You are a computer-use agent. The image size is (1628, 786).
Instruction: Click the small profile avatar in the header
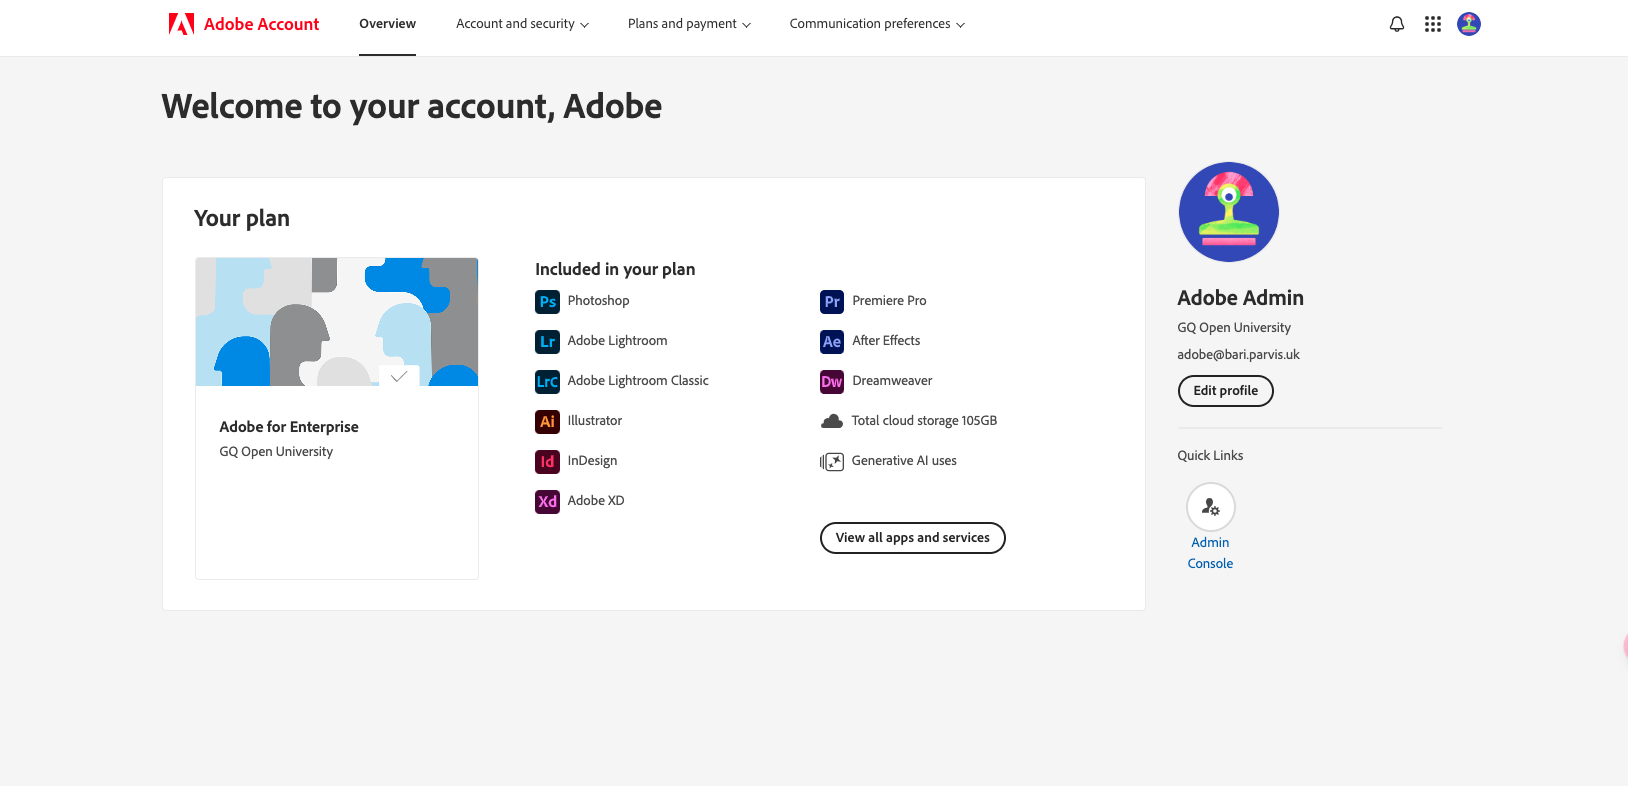pos(1469,24)
